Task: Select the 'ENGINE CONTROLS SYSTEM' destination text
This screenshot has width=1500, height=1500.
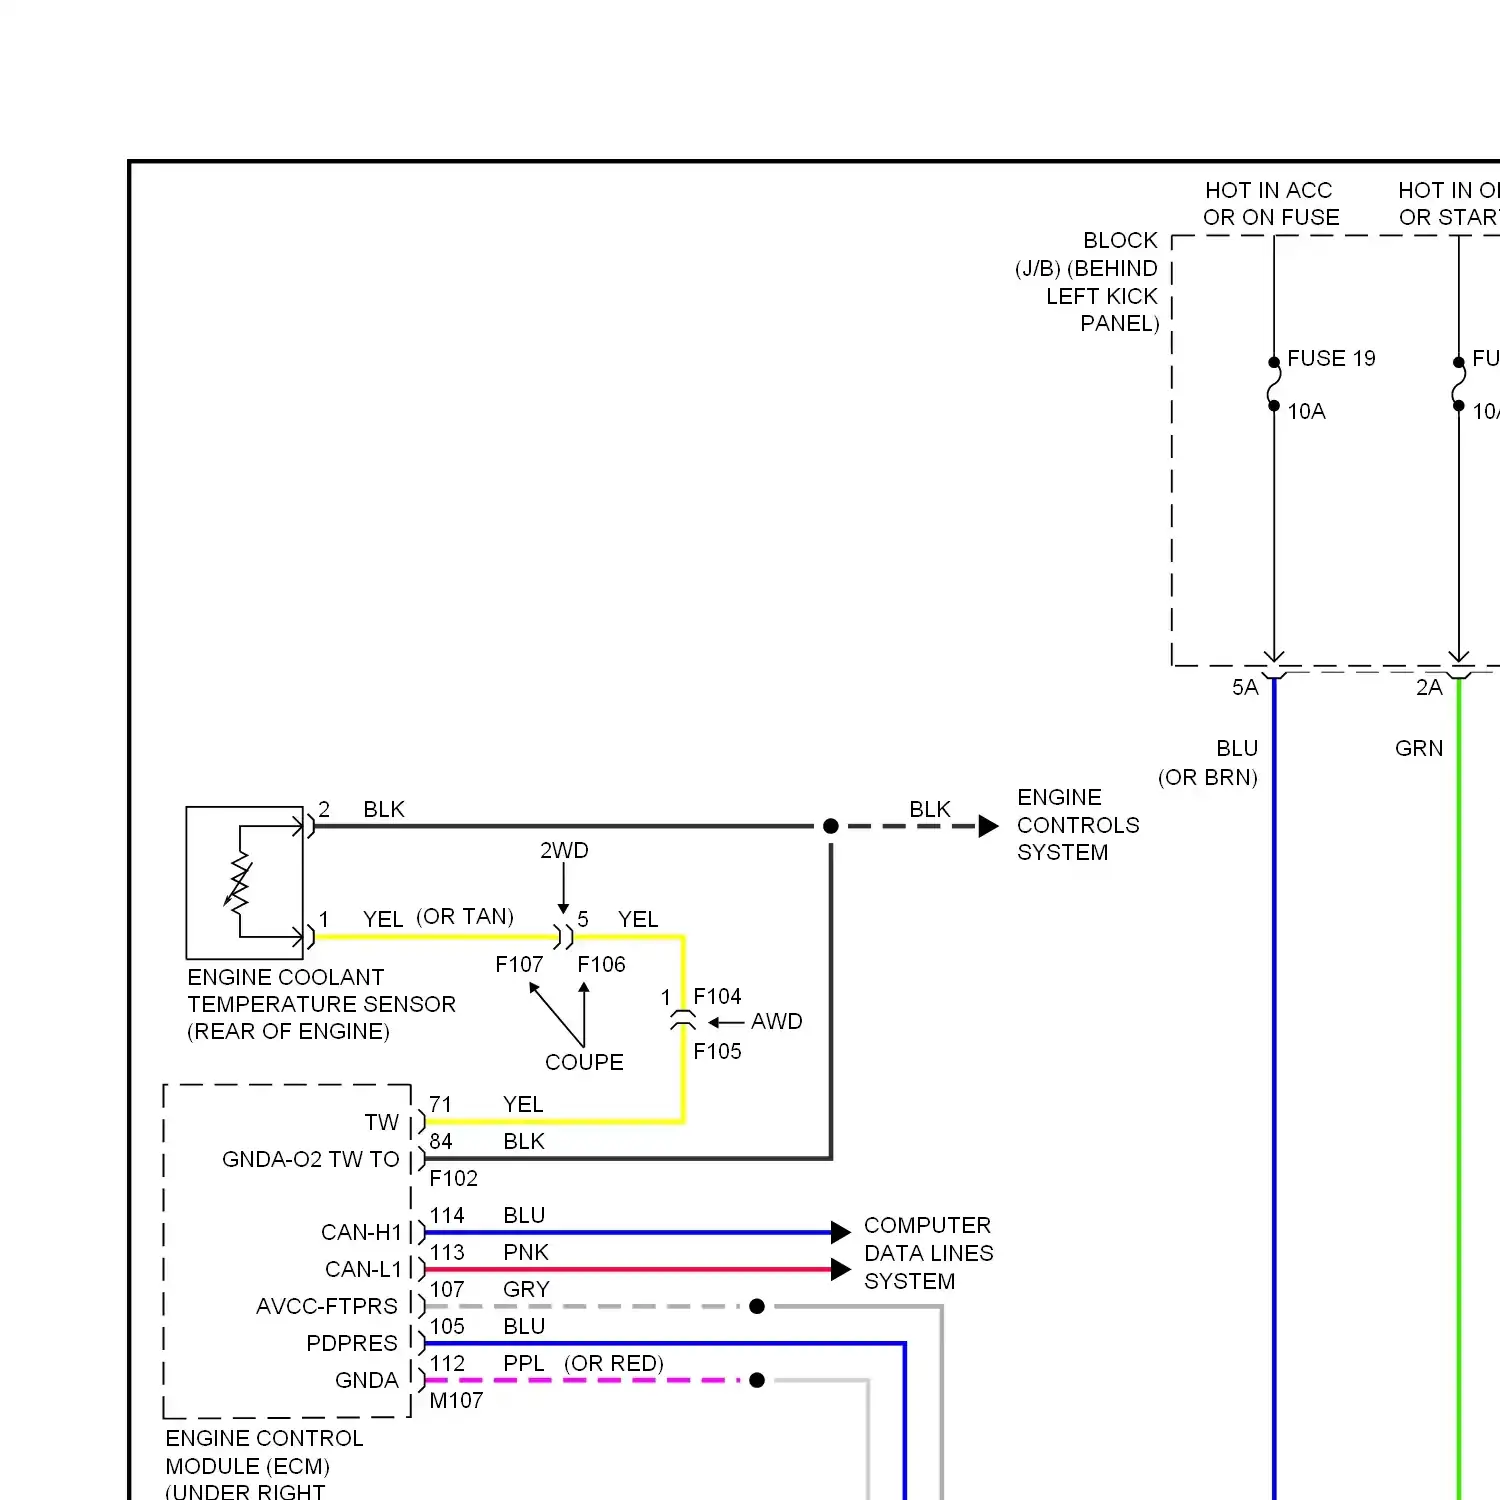Action: point(1078,825)
